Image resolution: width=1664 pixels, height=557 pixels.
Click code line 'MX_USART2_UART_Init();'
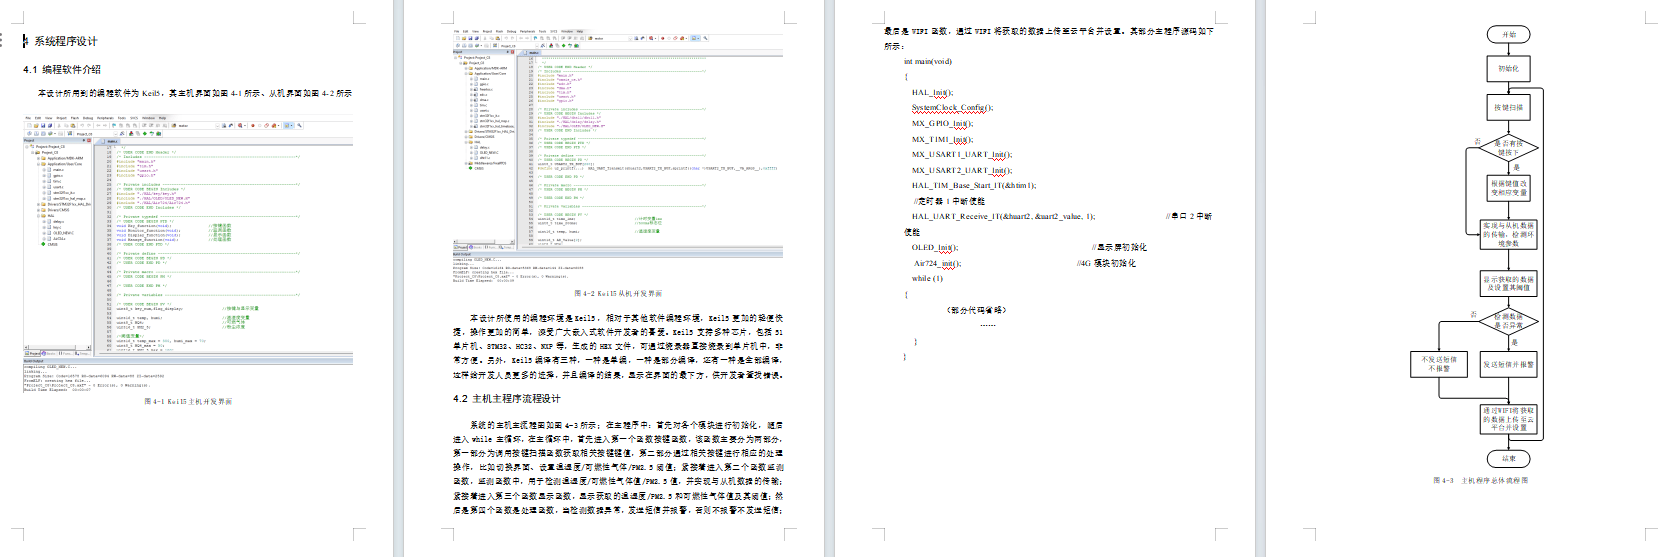click(x=961, y=170)
